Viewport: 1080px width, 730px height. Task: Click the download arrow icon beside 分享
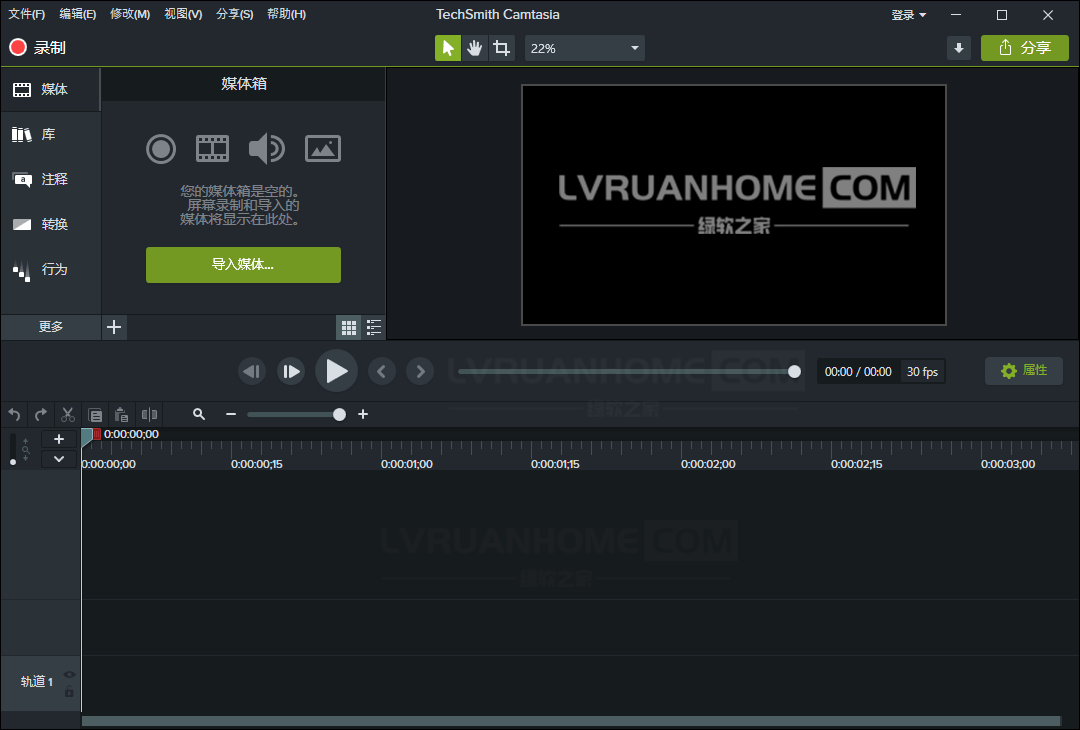tap(958, 48)
